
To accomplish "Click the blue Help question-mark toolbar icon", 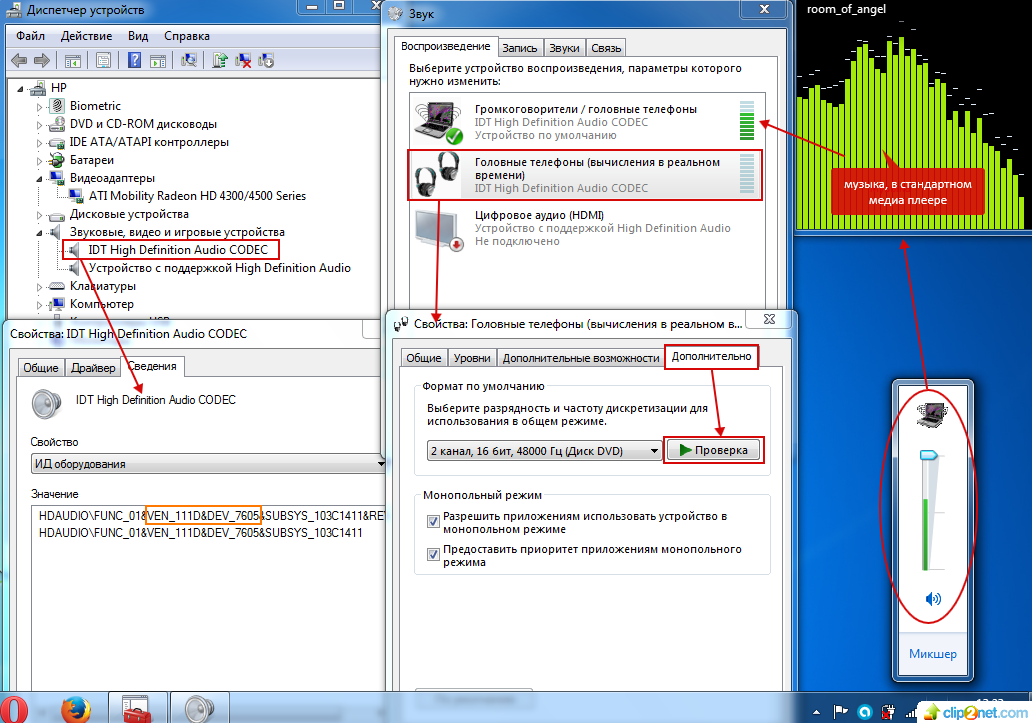I will [134, 61].
